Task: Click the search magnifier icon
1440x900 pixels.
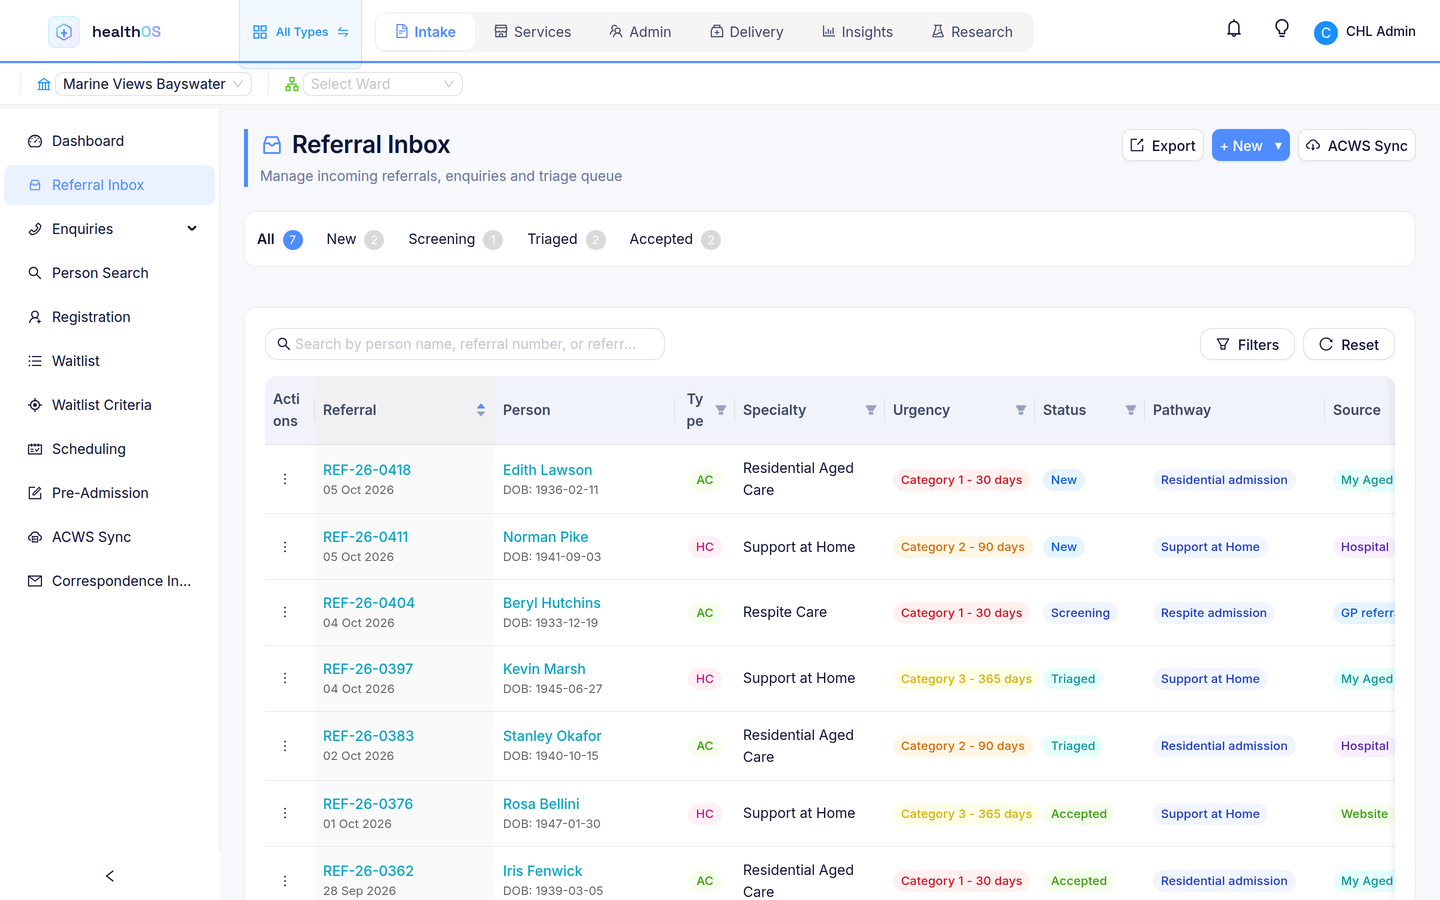Action: click(284, 344)
